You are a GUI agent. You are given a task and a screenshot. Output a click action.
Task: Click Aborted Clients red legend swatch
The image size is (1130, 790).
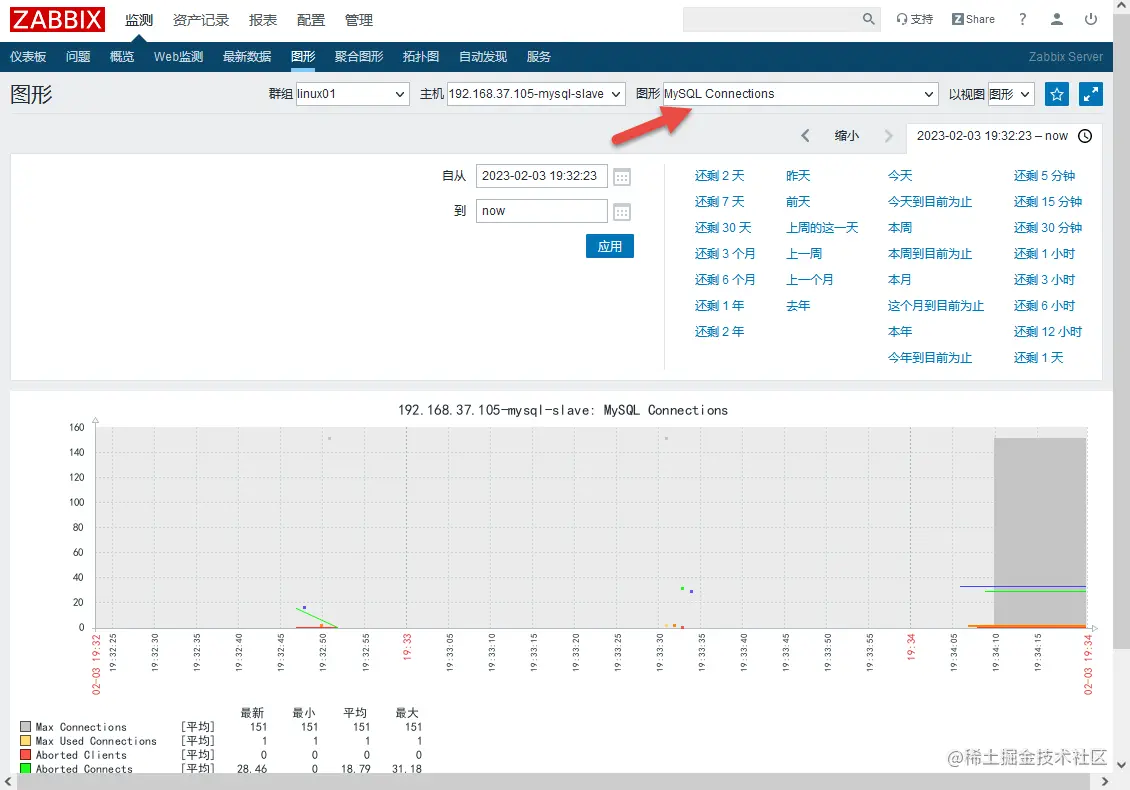point(25,754)
